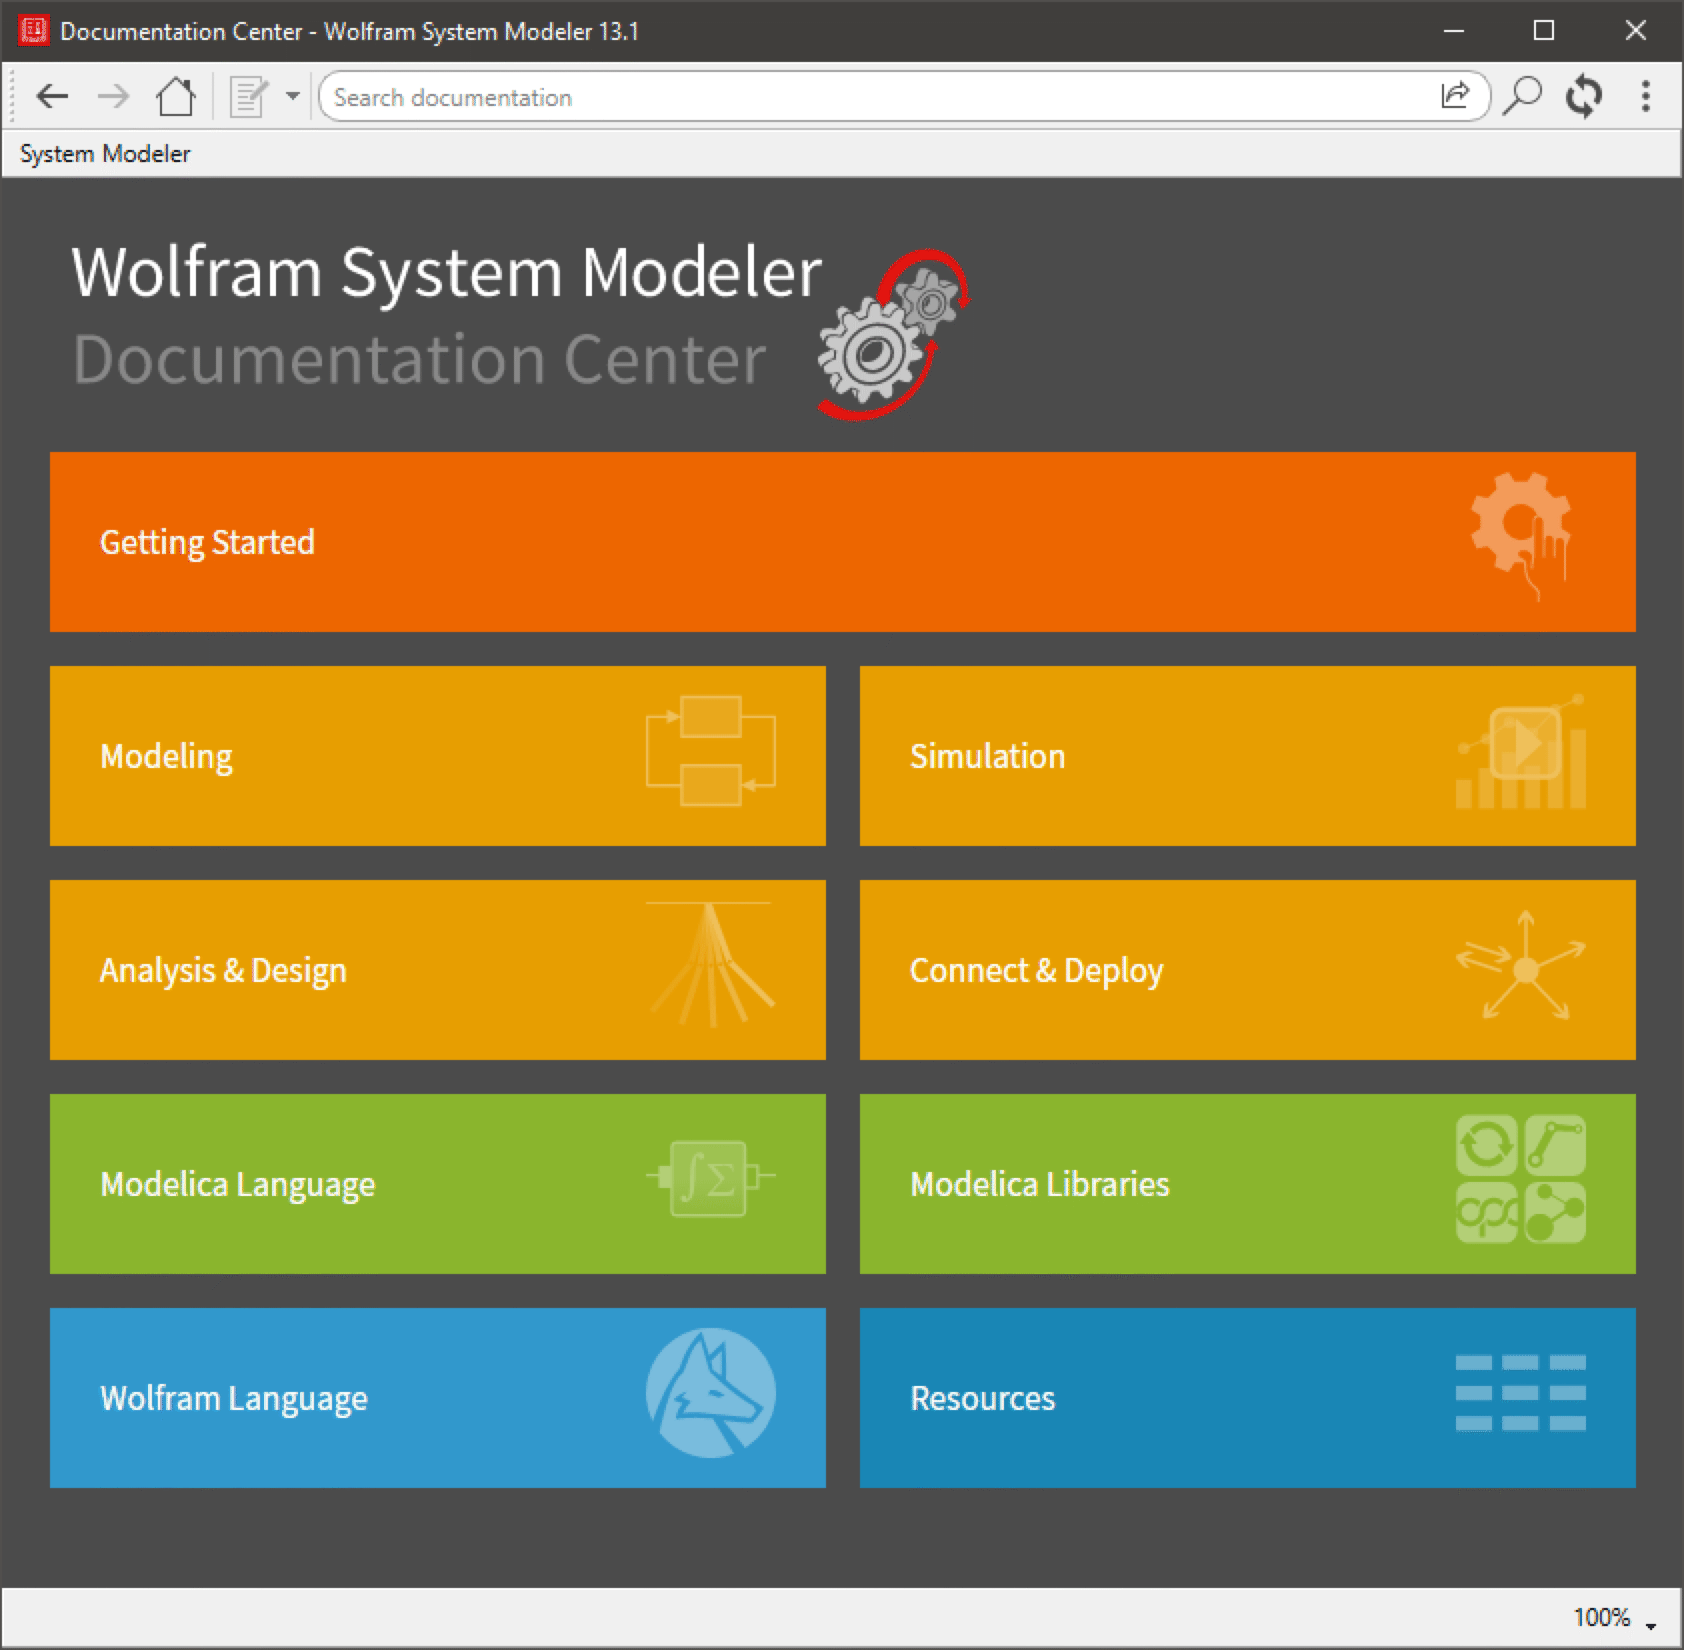Reload the page with refresh icon
Screen dimensions: 1686x1652
(x=1584, y=97)
